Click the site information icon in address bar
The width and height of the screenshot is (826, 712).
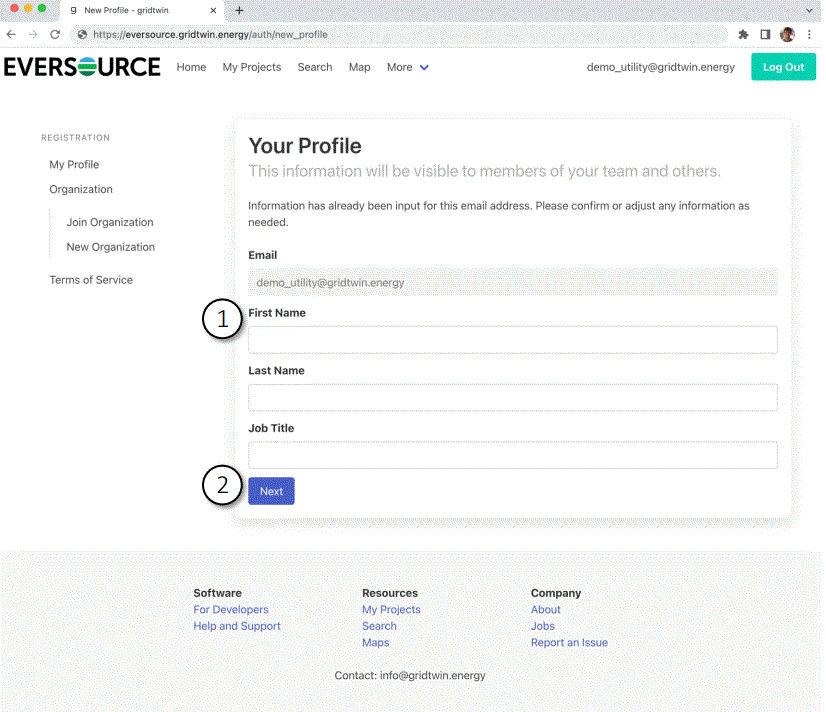81,33
